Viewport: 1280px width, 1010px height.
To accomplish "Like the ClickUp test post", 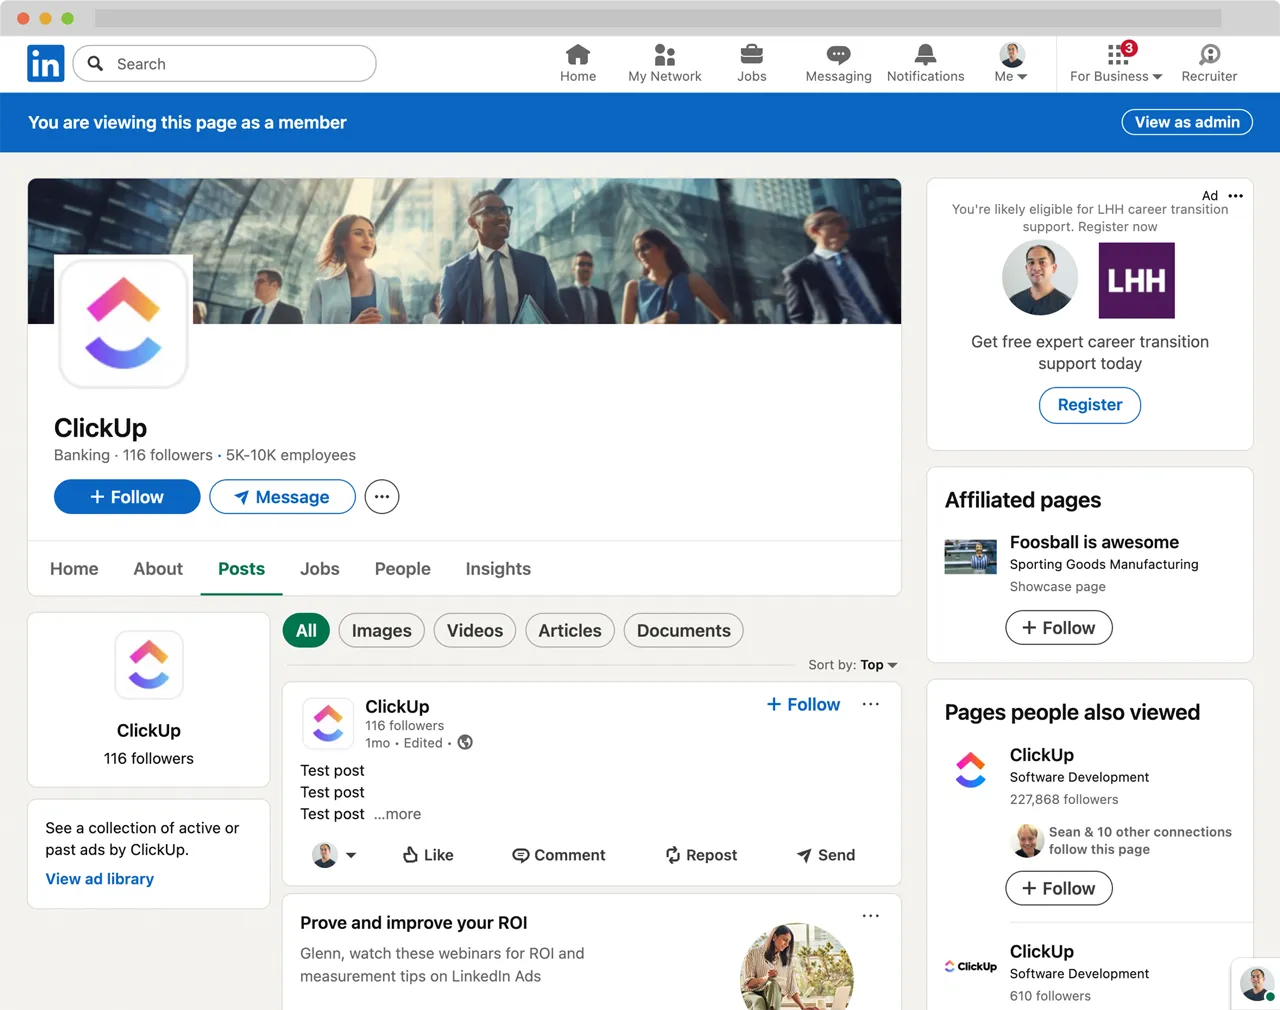I will pos(427,855).
